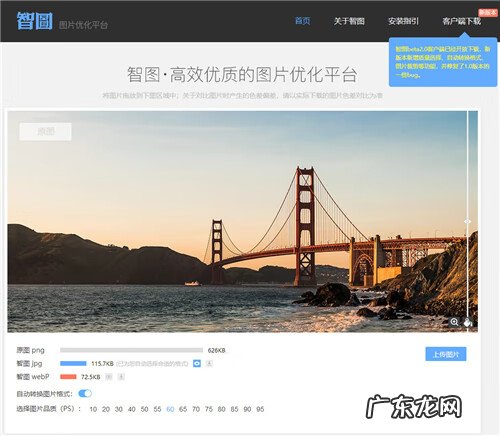Click the zoom magnifier icon on image
The height and width of the screenshot is (436, 500).
pyautogui.click(x=454, y=322)
